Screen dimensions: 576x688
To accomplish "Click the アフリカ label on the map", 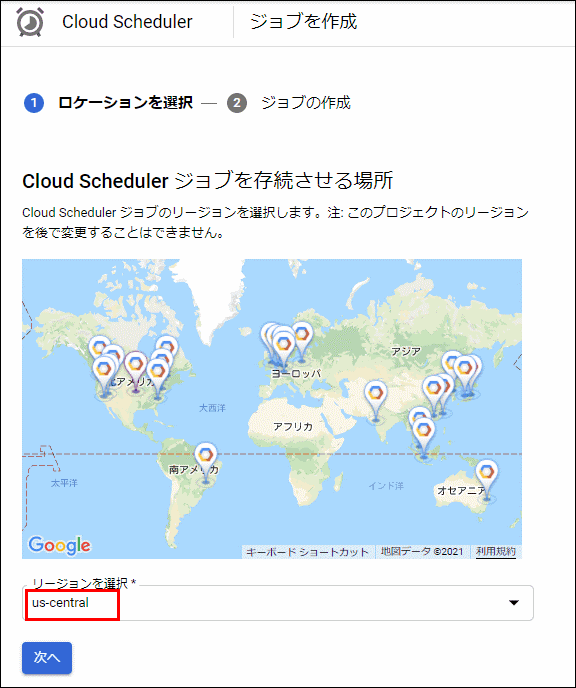I will (x=293, y=426).
